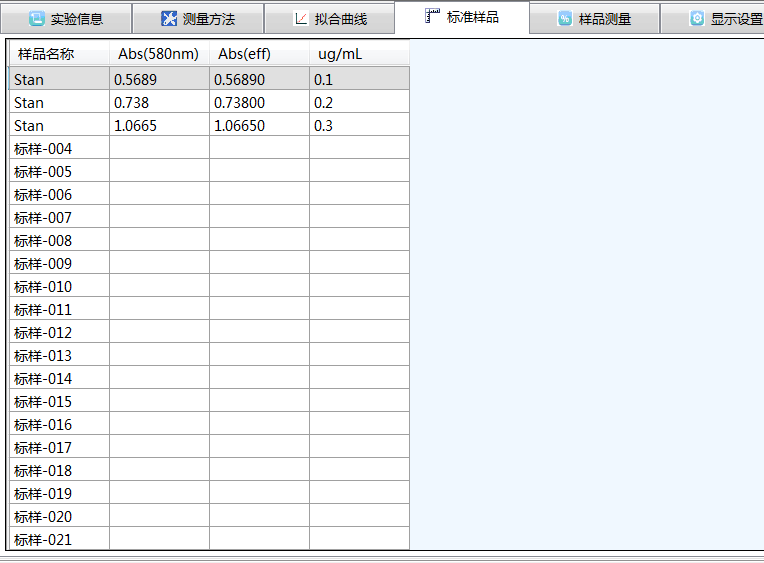Click the ug/mL column header
Screen dimensions: 764x563
click(340, 53)
